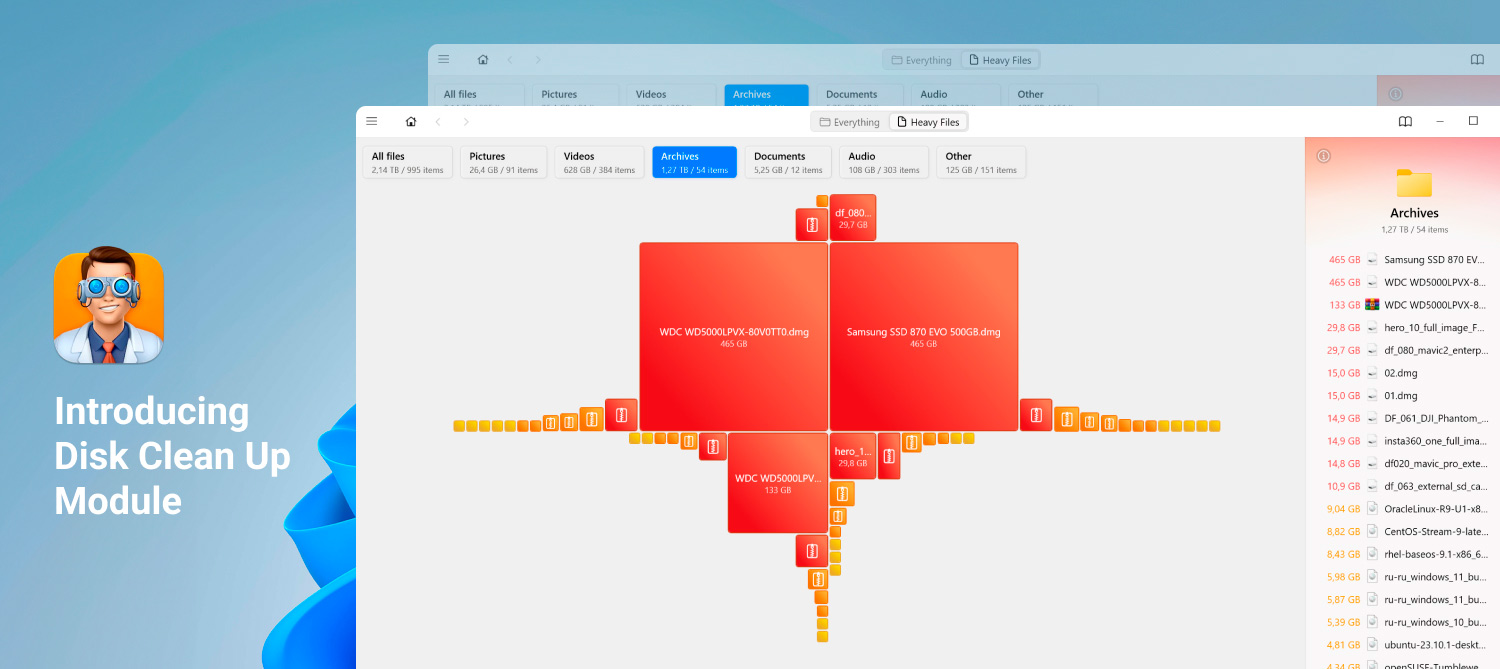
Task: Click the Archives folder icon in sidebar
Action: pyautogui.click(x=1414, y=184)
